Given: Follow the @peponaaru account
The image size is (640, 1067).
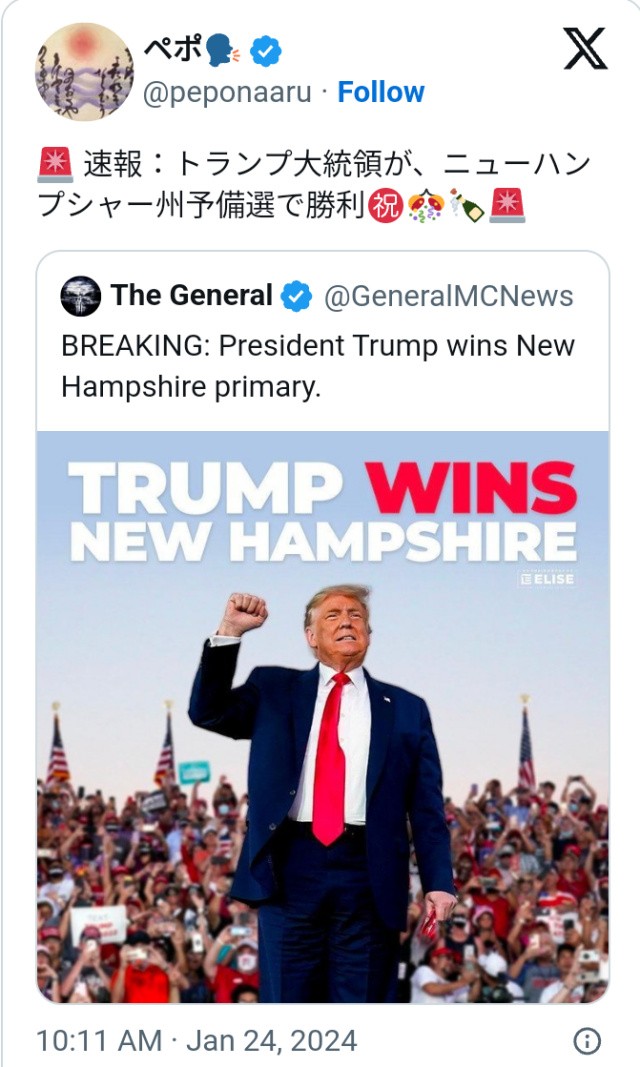Looking at the screenshot, I should click(380, 92).
